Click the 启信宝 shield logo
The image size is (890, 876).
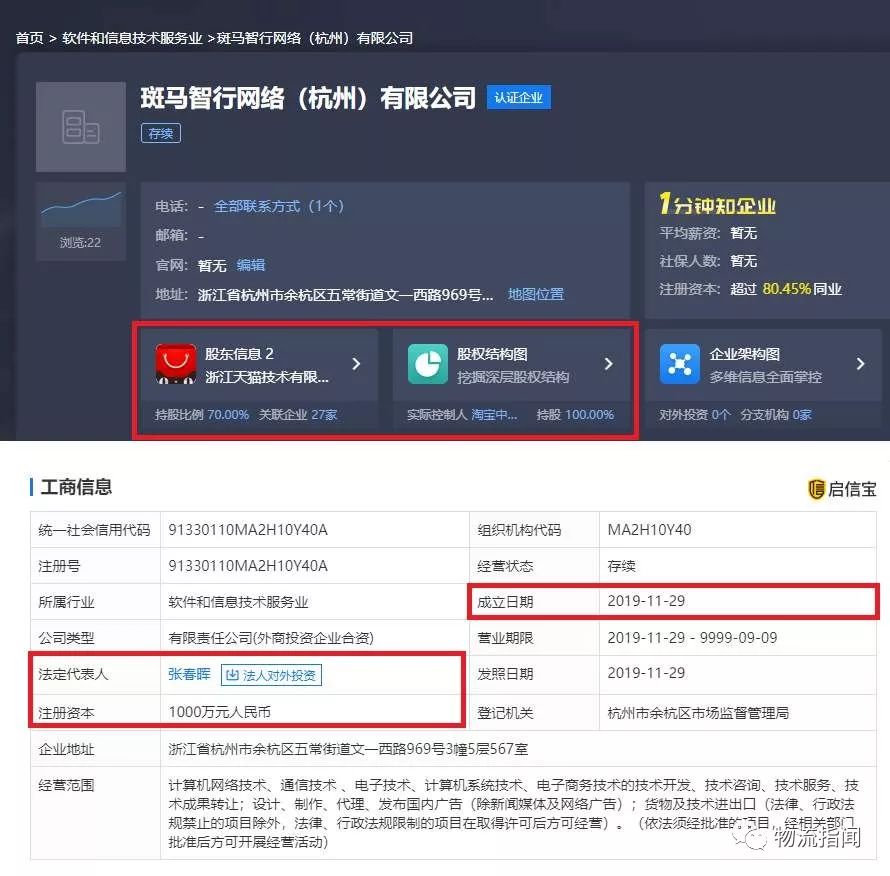[817, 489]
